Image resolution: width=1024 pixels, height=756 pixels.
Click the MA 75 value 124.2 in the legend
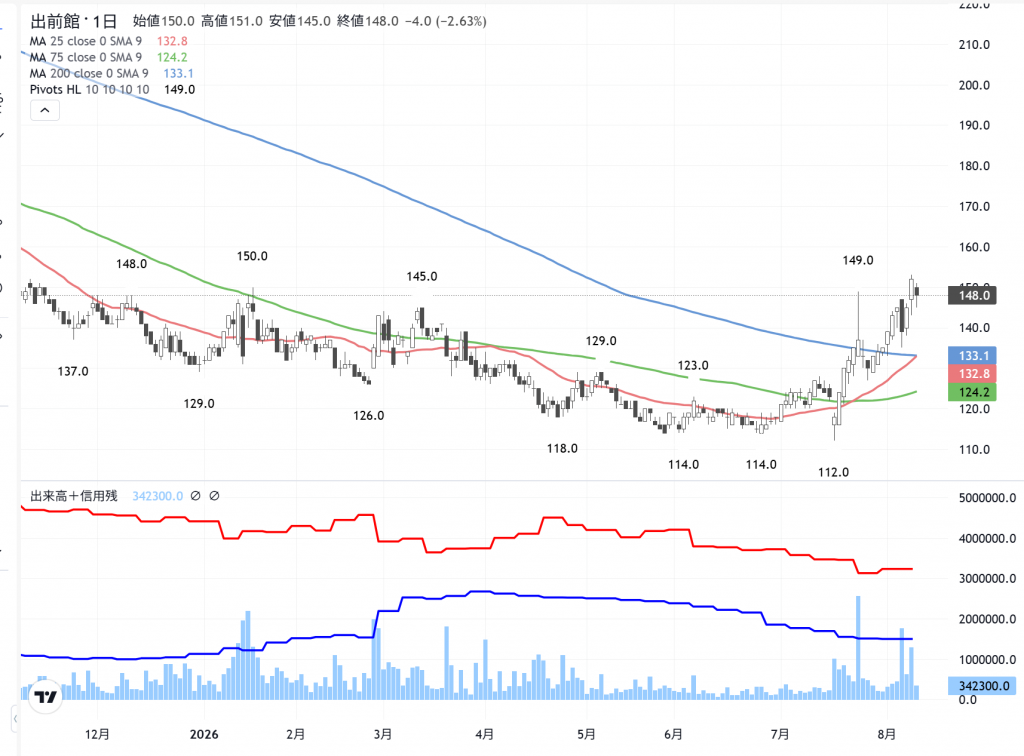pos(172,57)
